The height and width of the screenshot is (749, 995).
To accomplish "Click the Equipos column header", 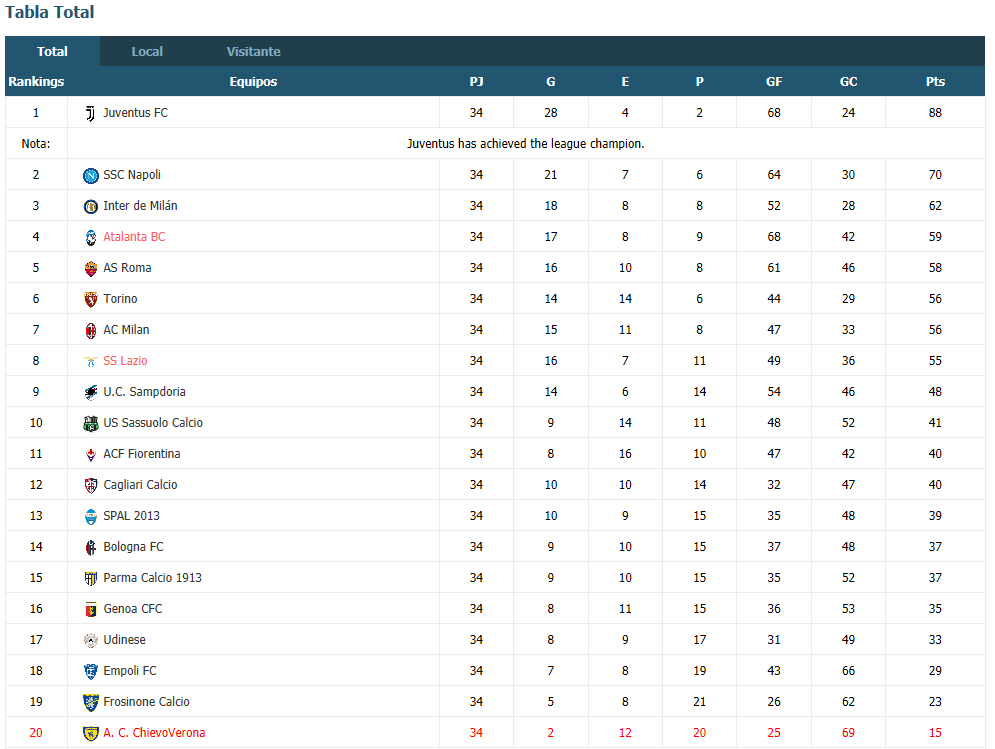I will click(x=253, y=82).
